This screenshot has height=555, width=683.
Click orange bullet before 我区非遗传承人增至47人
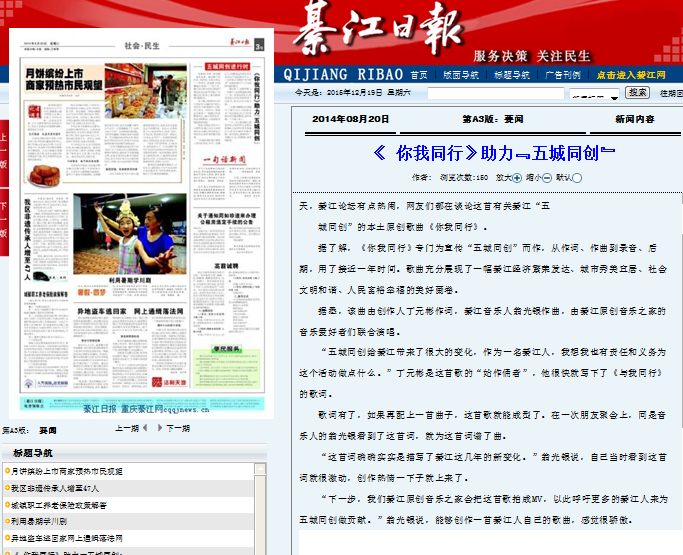click(7, 487)
